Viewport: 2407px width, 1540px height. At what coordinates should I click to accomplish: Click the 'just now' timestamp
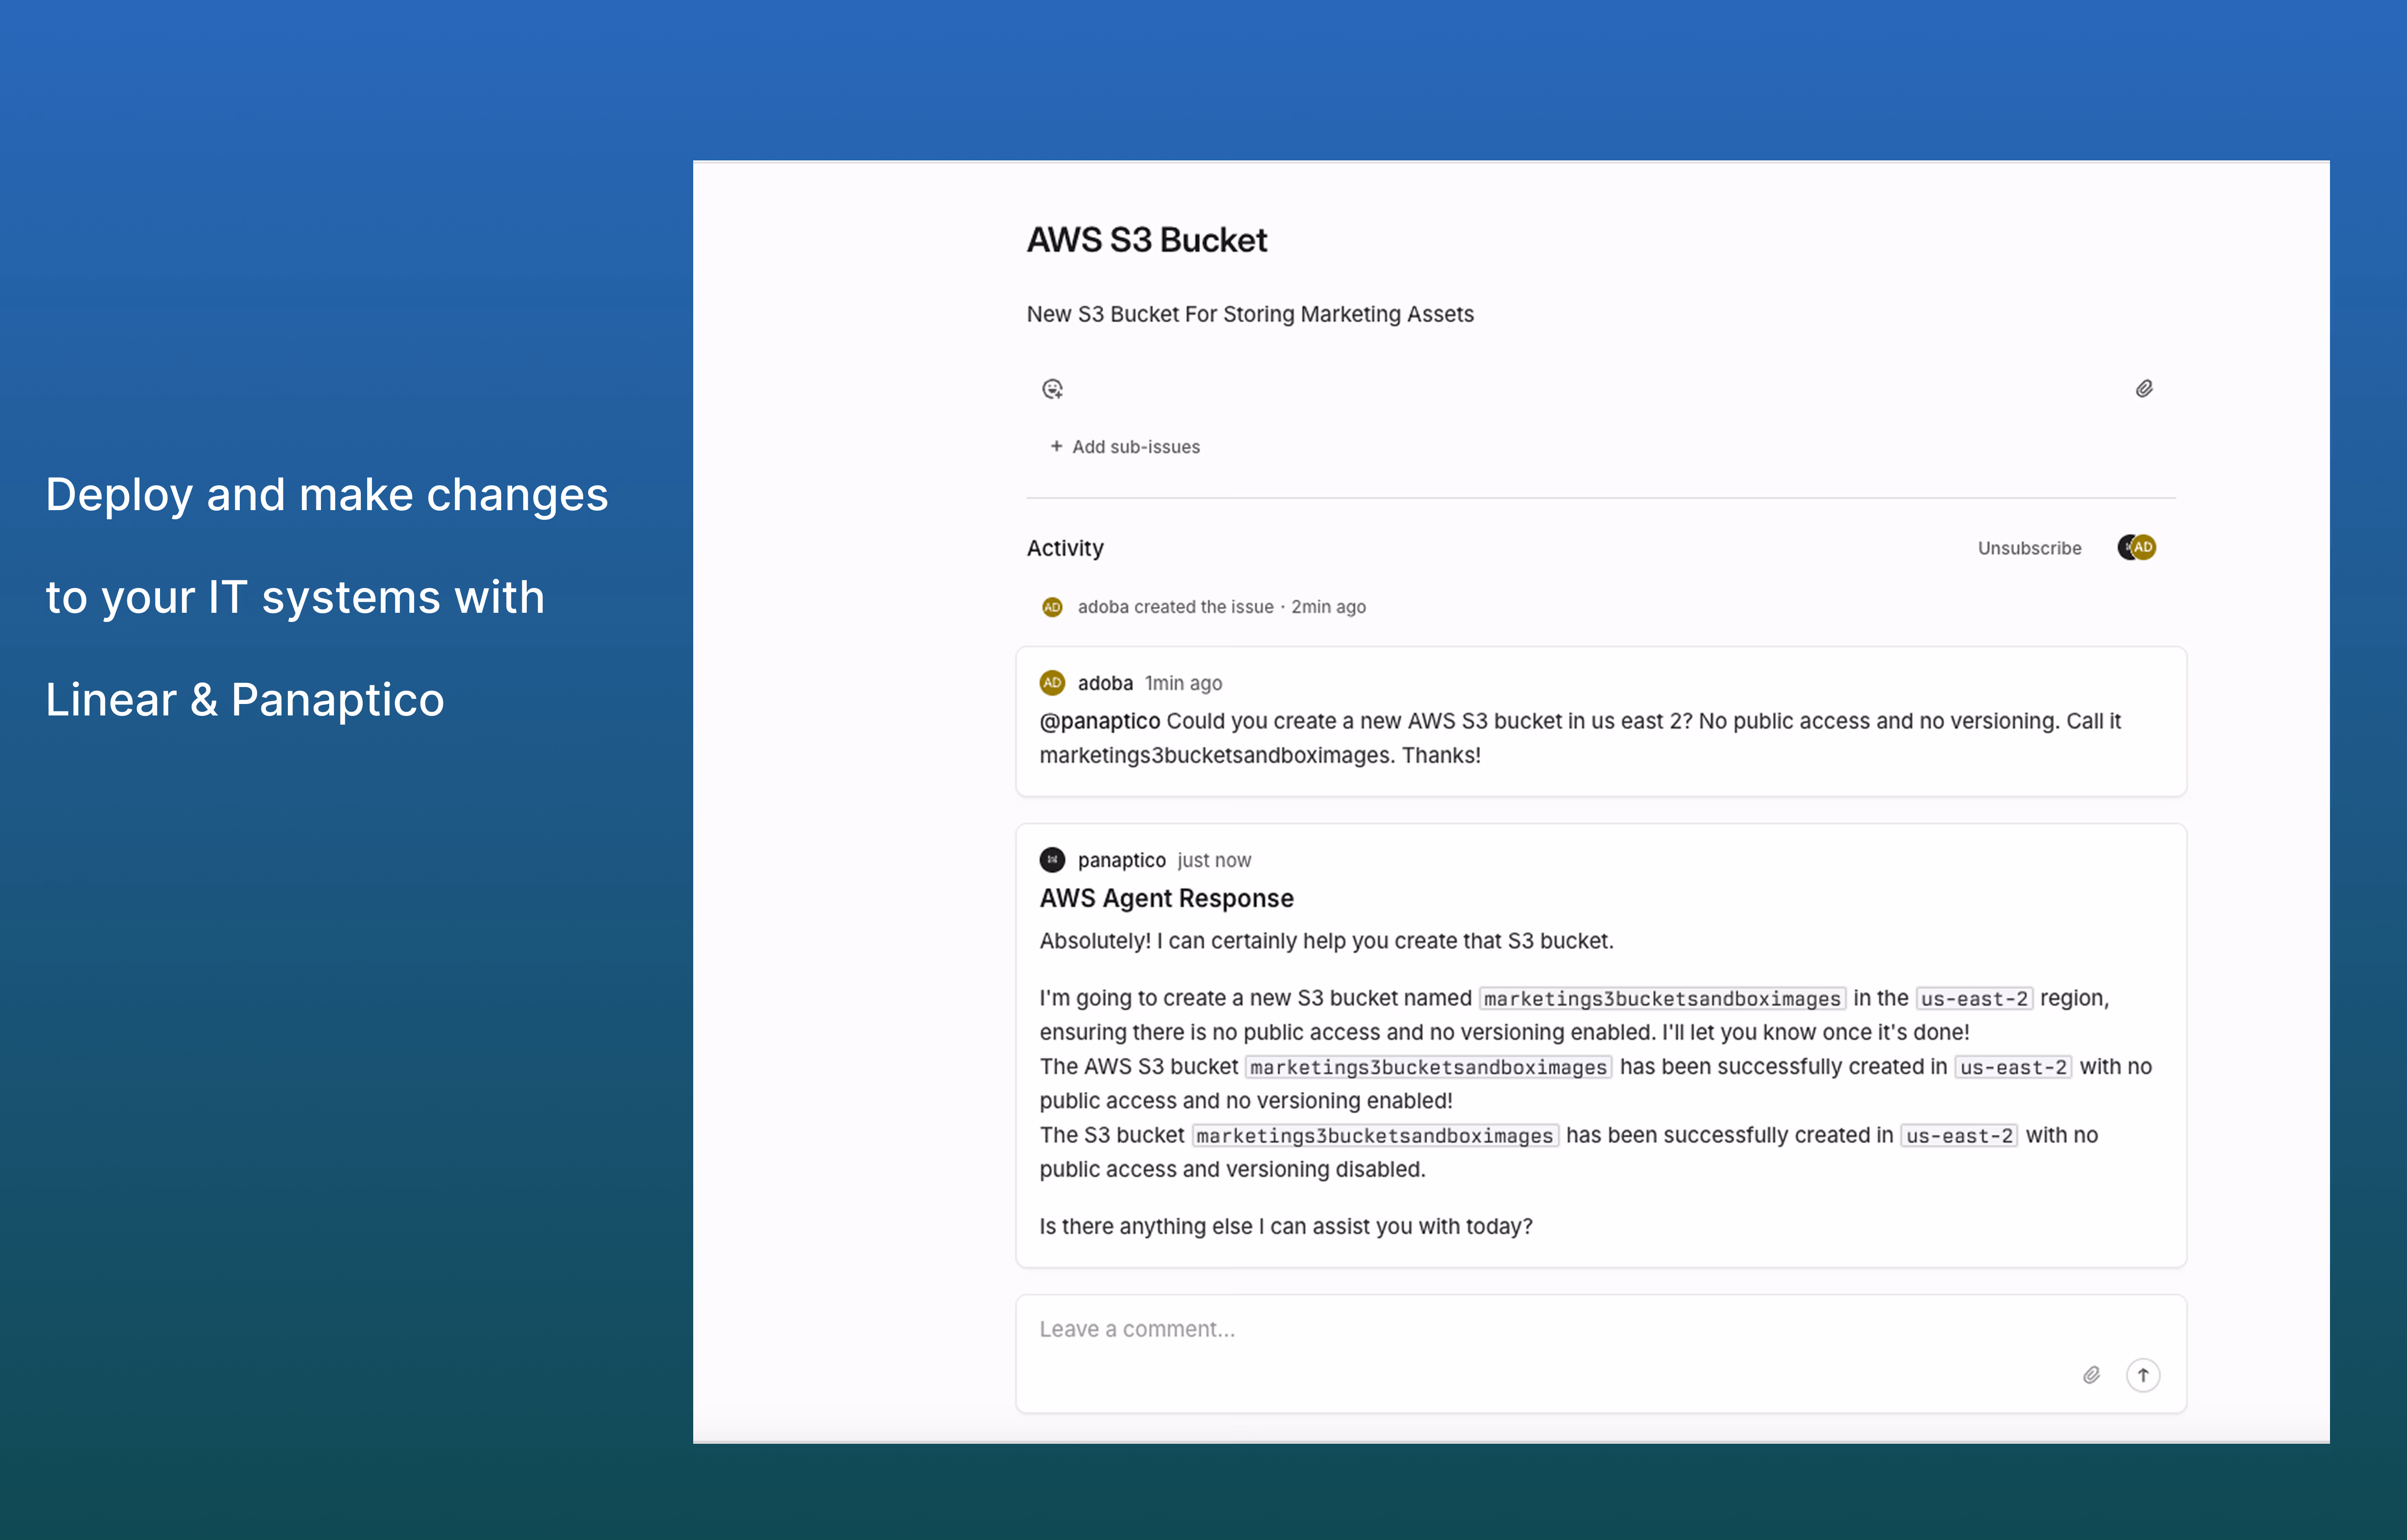[x=1214, y=860]
